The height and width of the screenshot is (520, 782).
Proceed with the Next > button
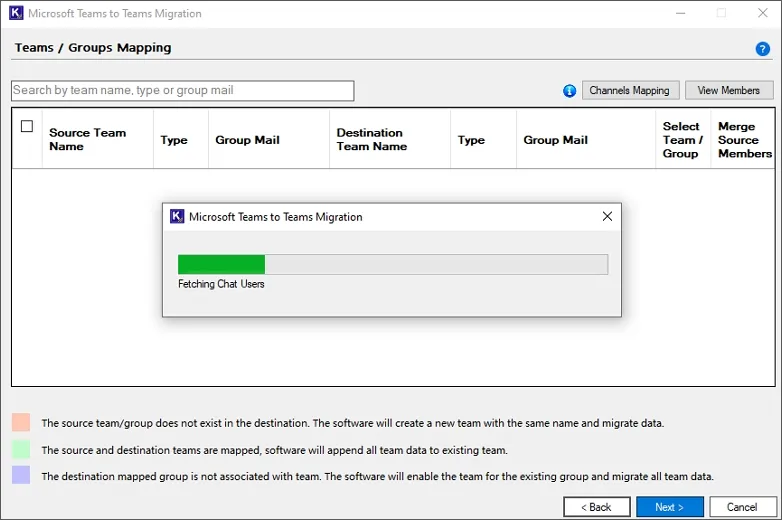(670, 507)
